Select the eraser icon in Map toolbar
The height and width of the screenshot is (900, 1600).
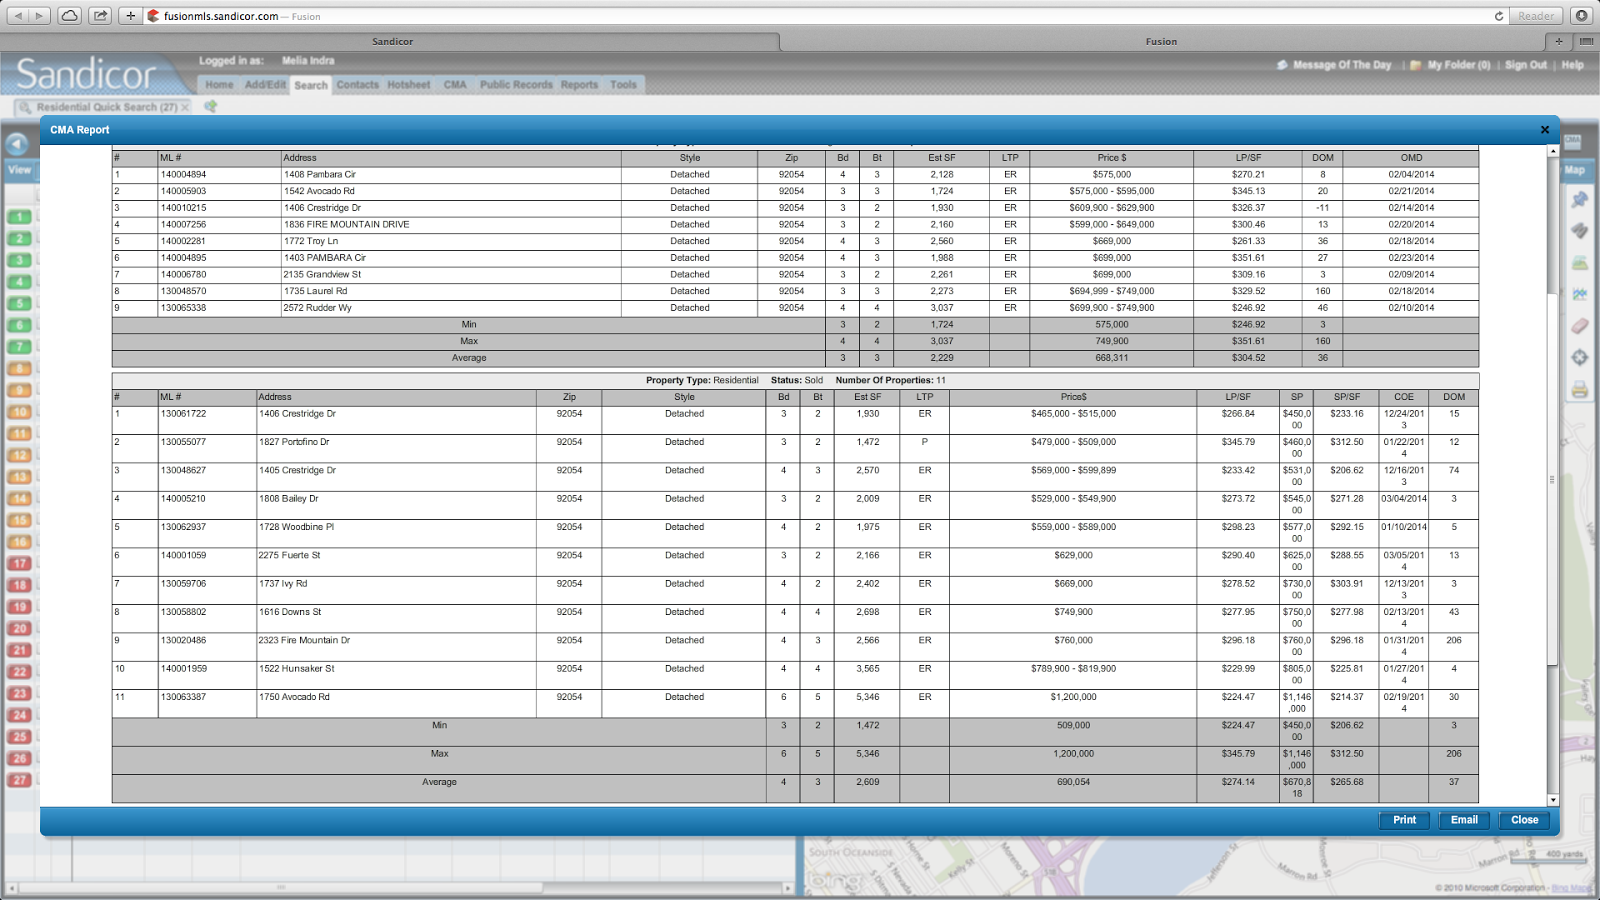(x=1580, y=326)
